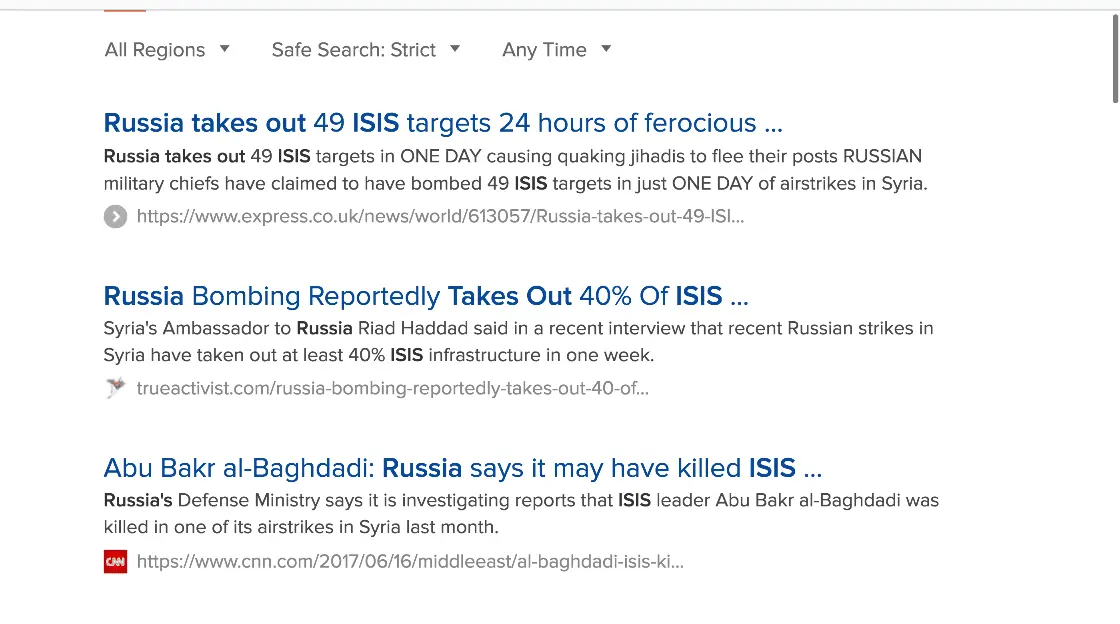The width and height of the screenshot is (1120, 624).
Task: Click the triangle arrow beside Any Time
Action: tap(606, 49)
